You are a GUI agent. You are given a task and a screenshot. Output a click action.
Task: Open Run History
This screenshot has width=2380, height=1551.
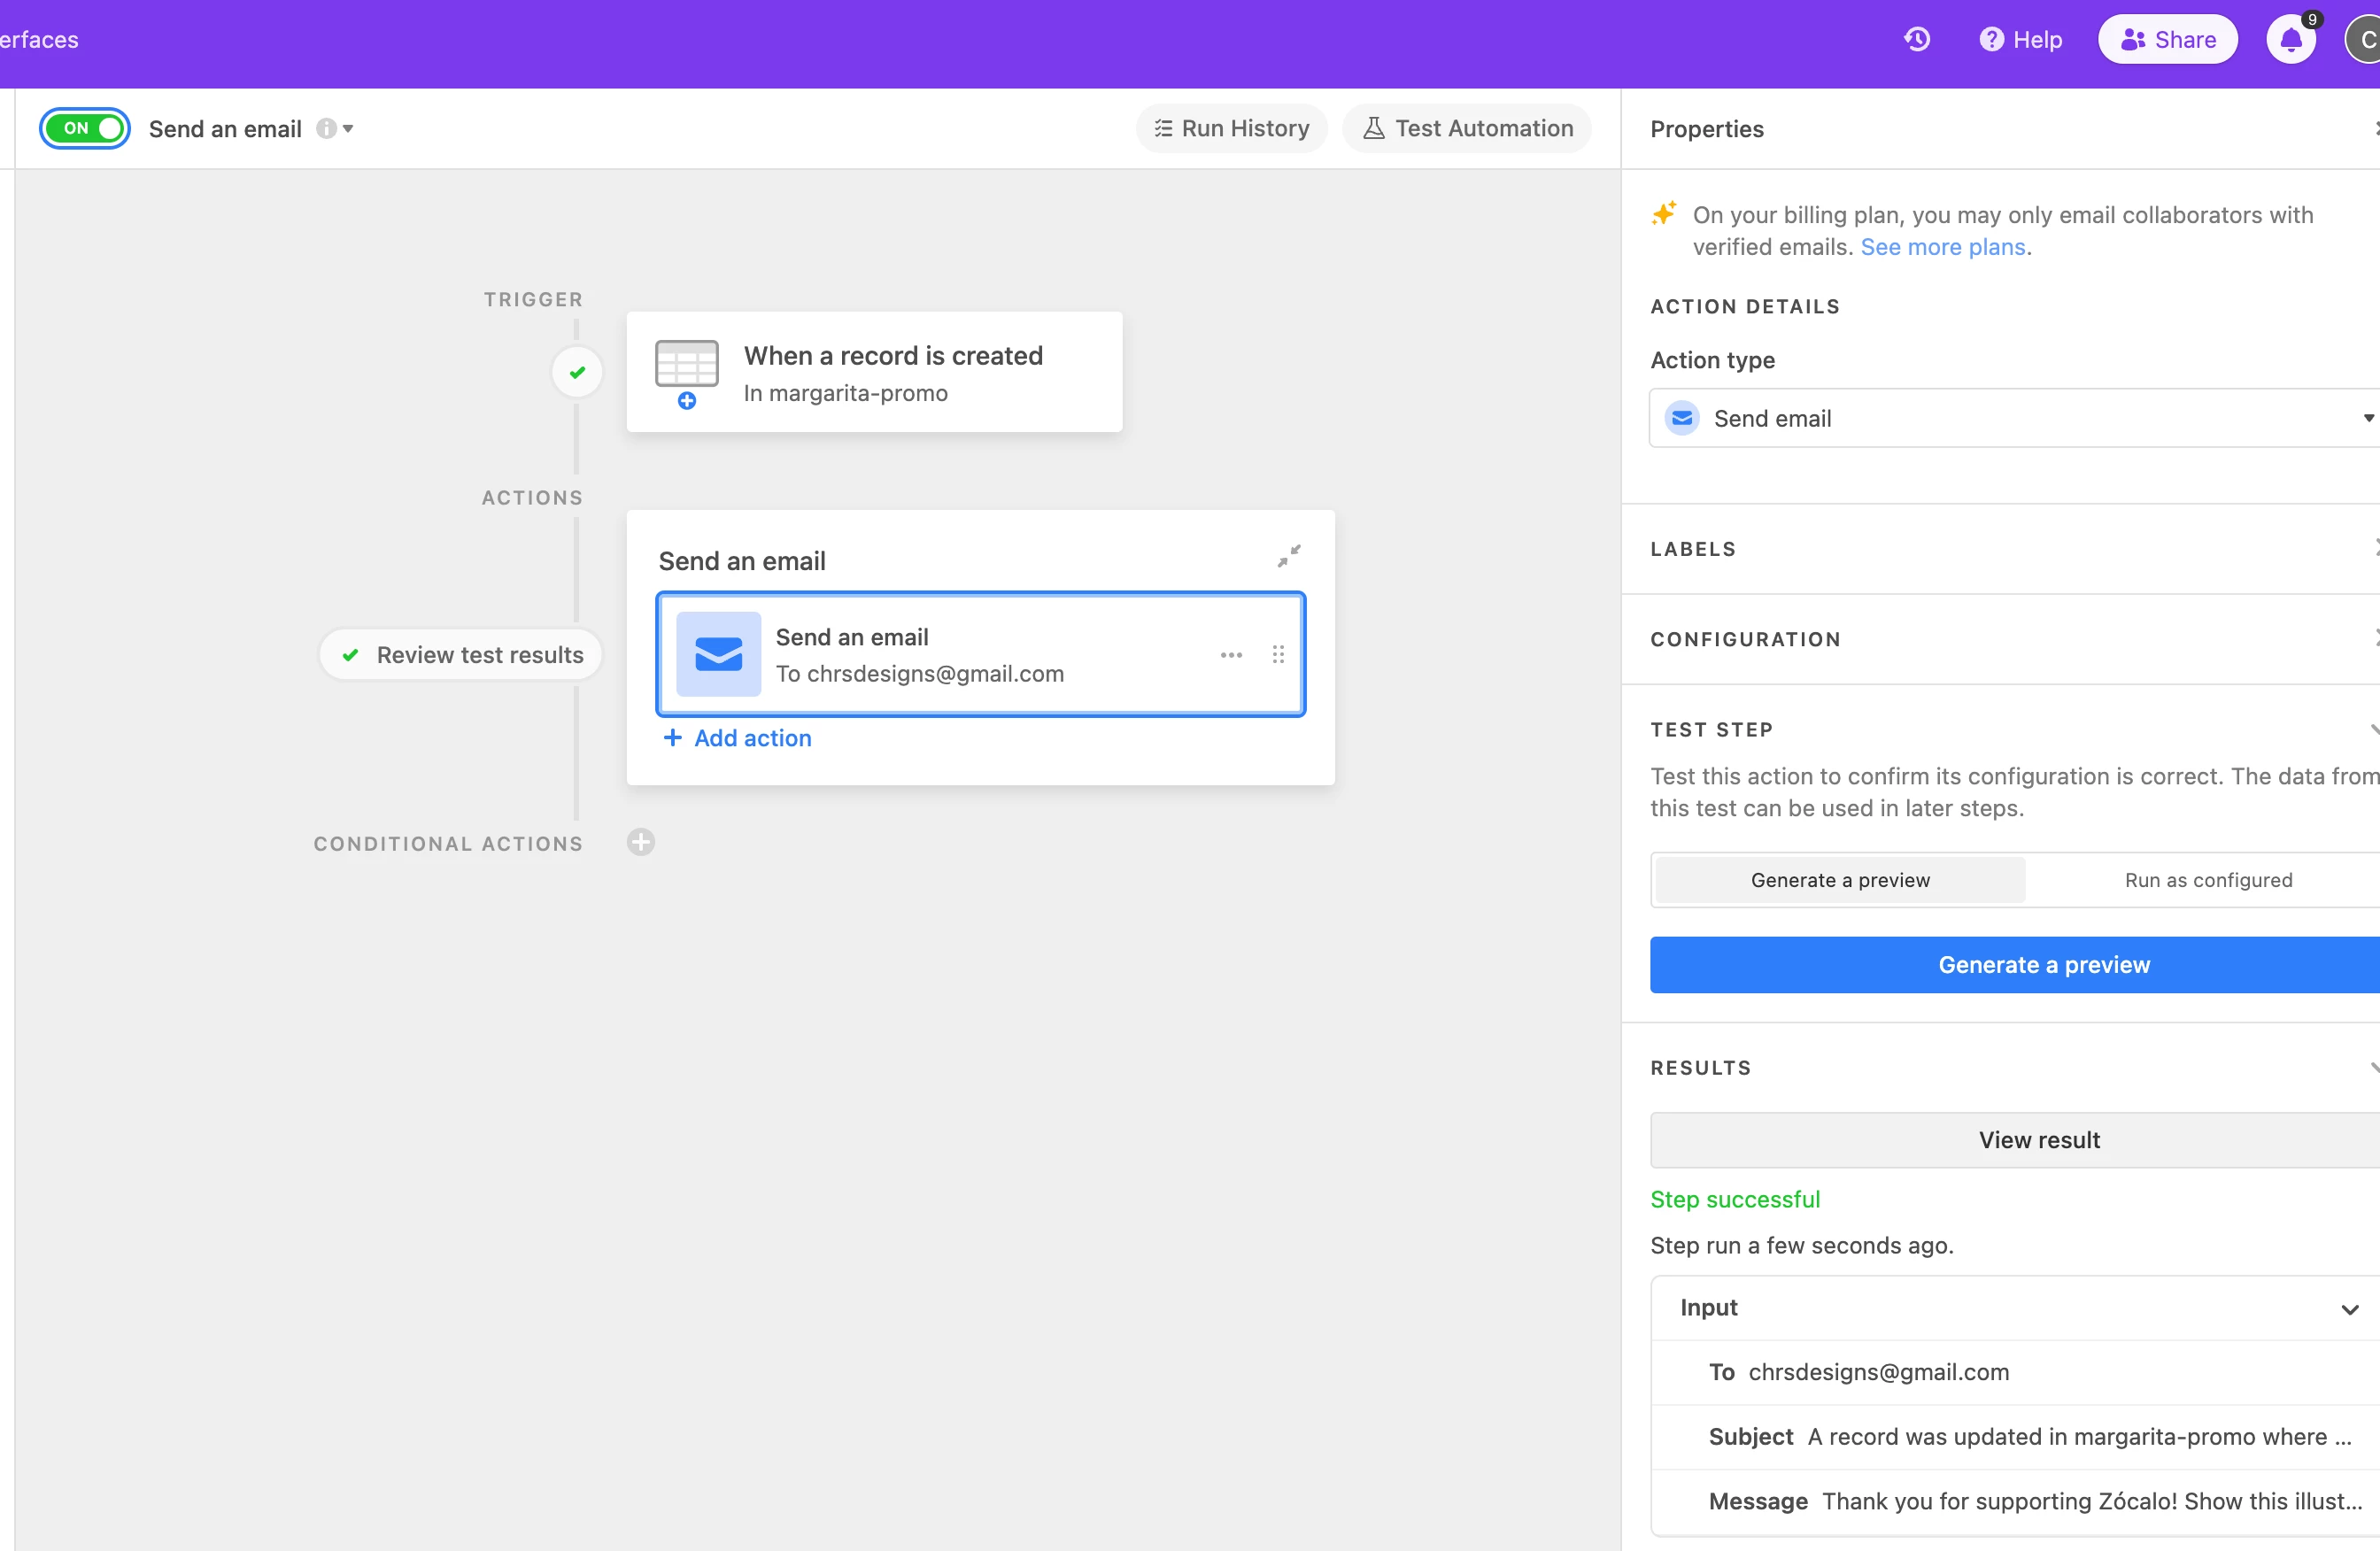point(1232,128)
